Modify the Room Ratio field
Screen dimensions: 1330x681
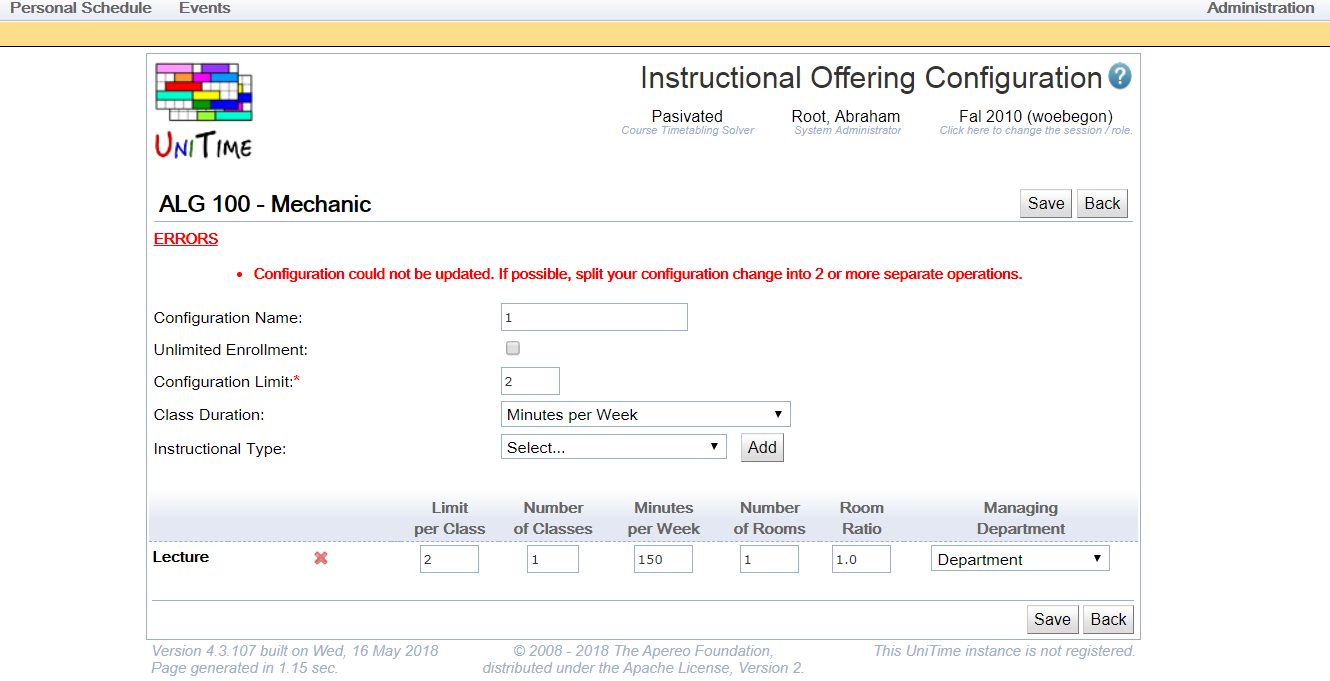(860, 558)
